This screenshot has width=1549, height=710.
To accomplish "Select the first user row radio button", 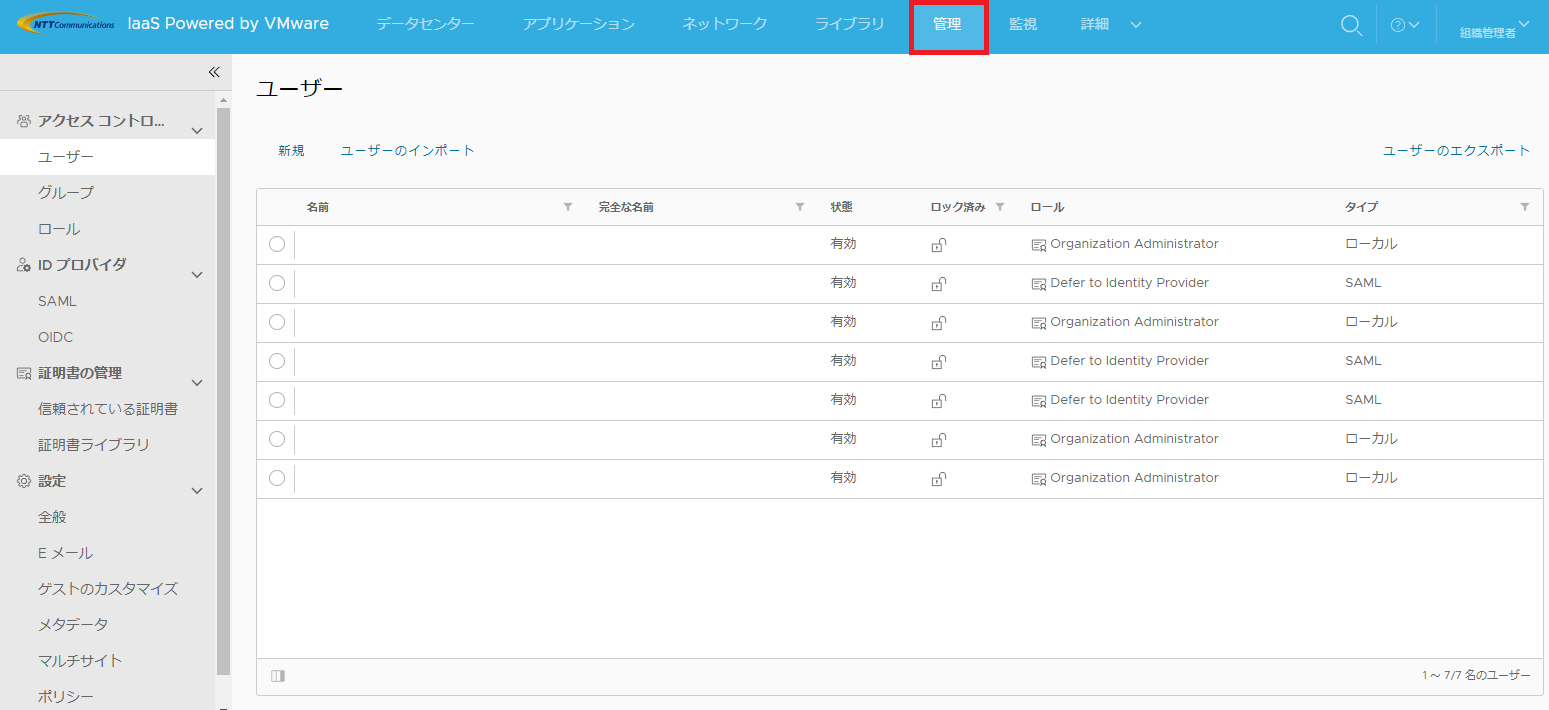I will (x=277, y=244).
